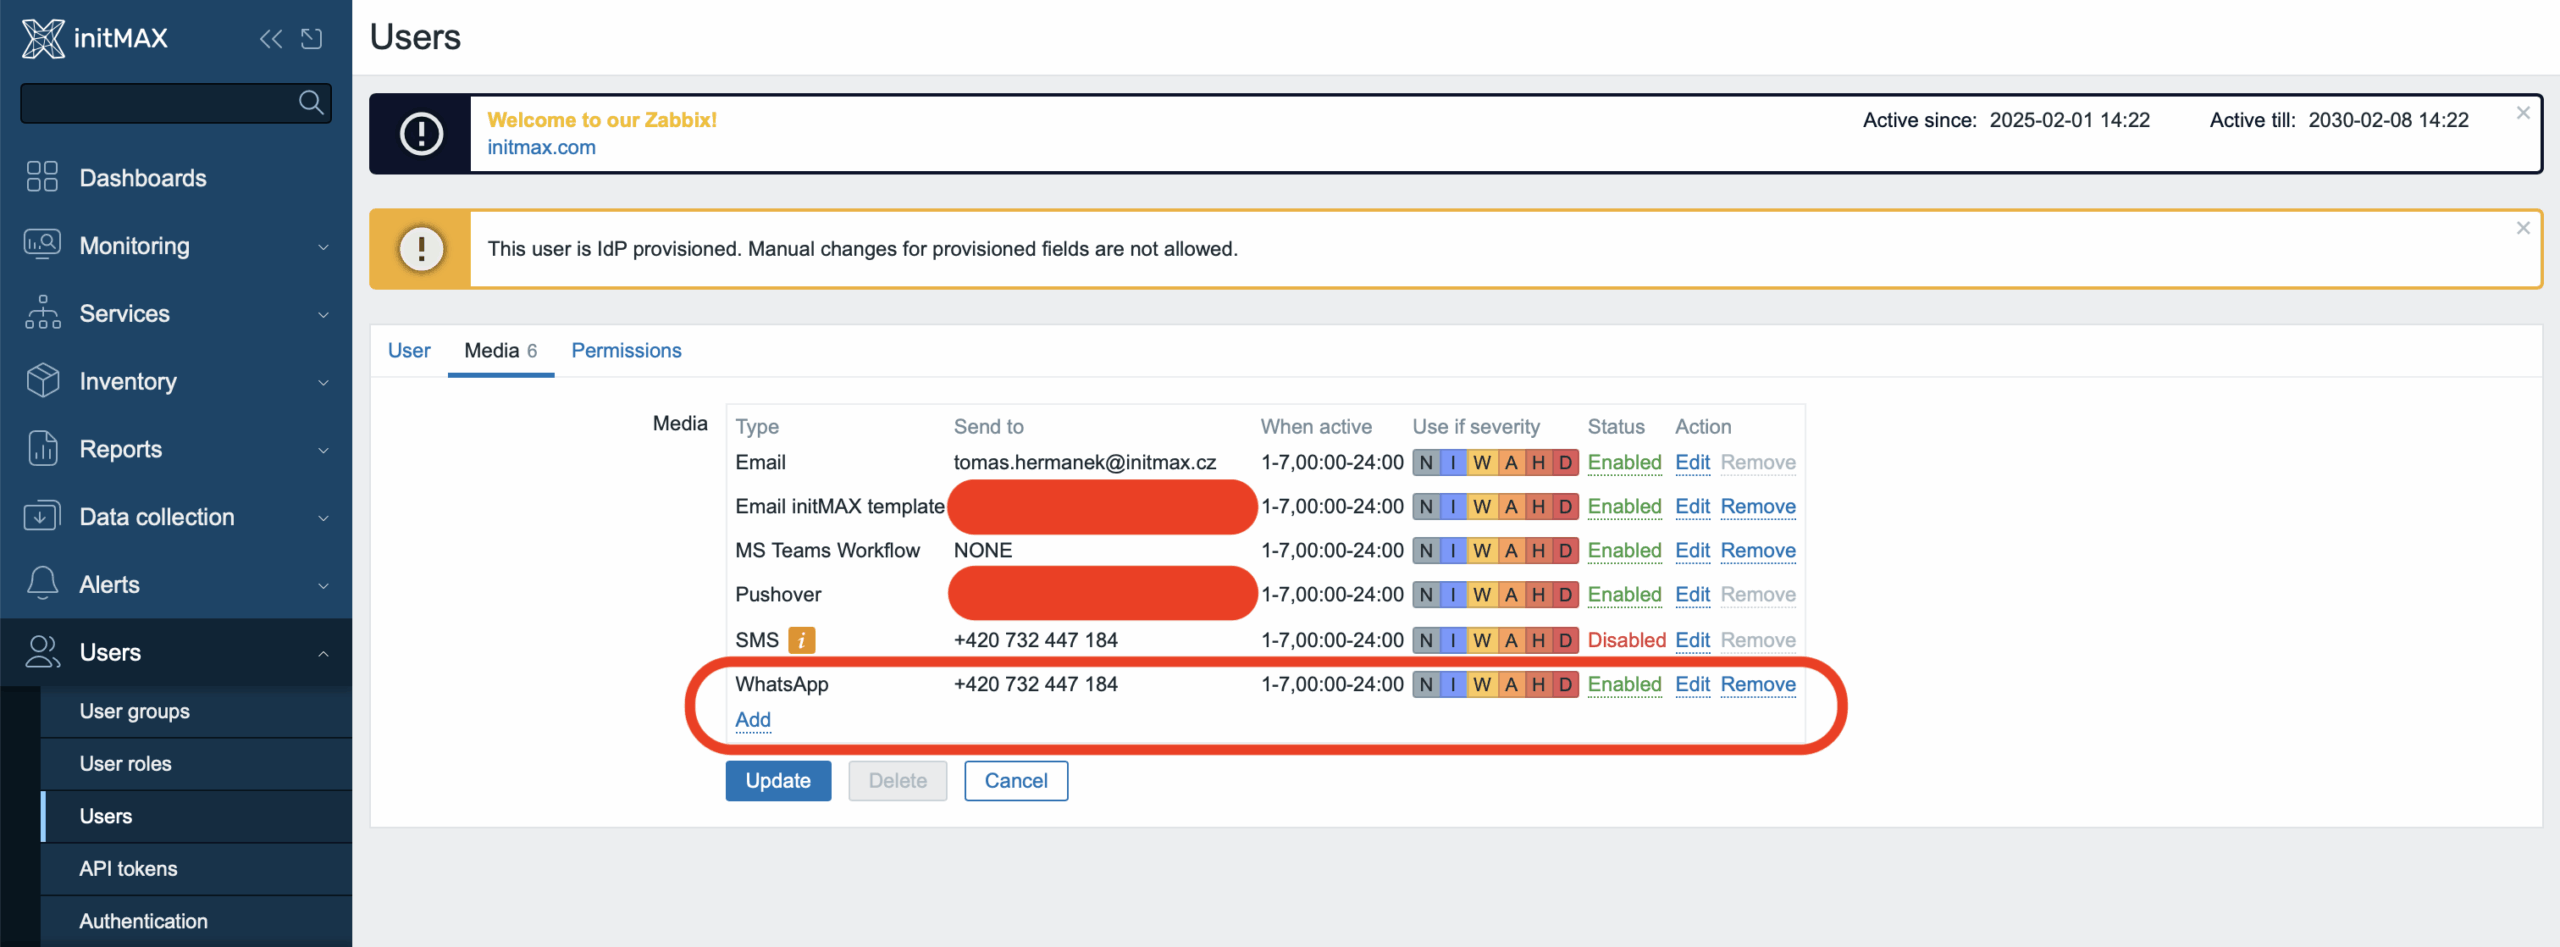Screen dimensions: 2560x947
Task: Dismiss the IdP provisioned warning
Action: [2523, 228]
